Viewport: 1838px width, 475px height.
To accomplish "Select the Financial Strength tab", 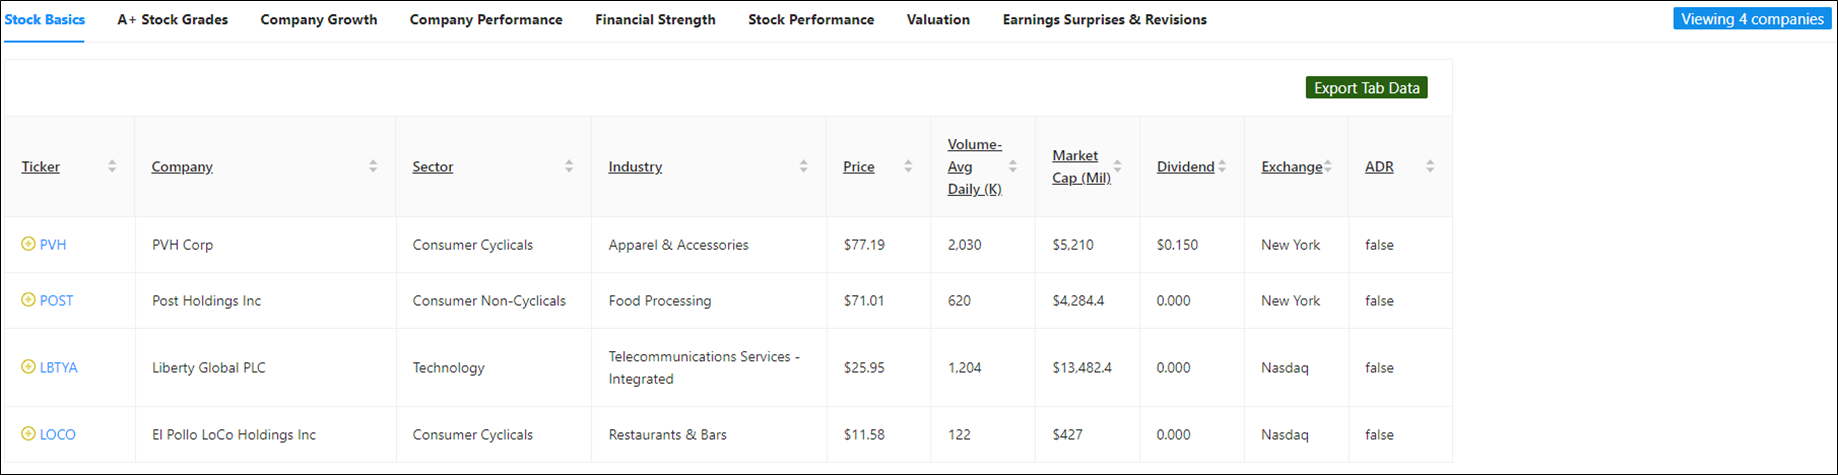I will (x=655, y=20).
